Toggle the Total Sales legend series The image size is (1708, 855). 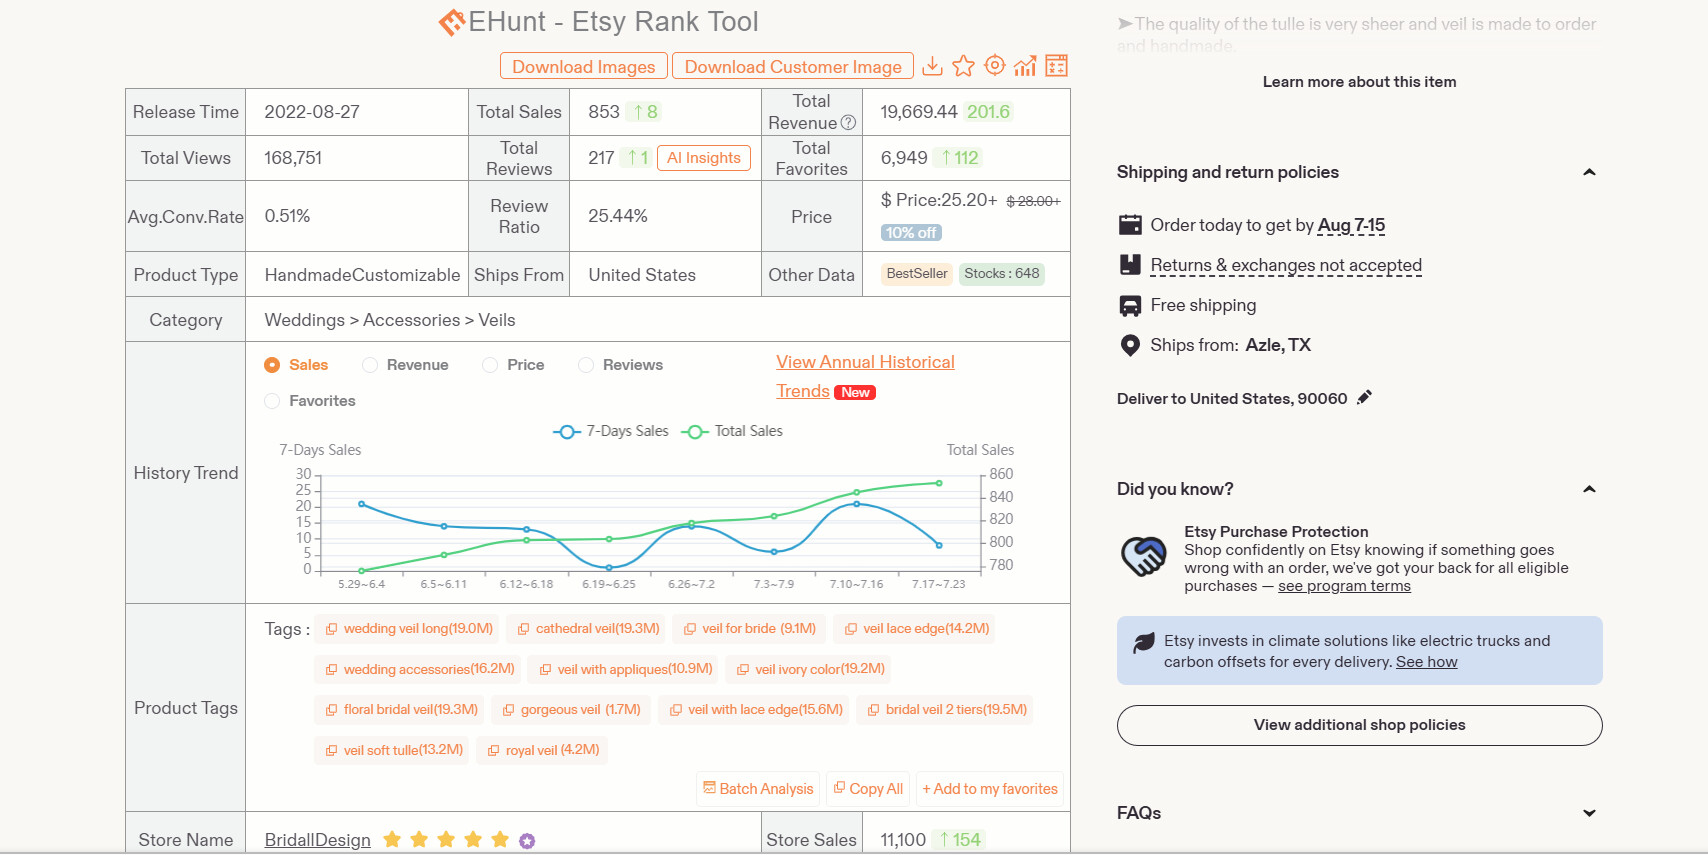[732, 431]
